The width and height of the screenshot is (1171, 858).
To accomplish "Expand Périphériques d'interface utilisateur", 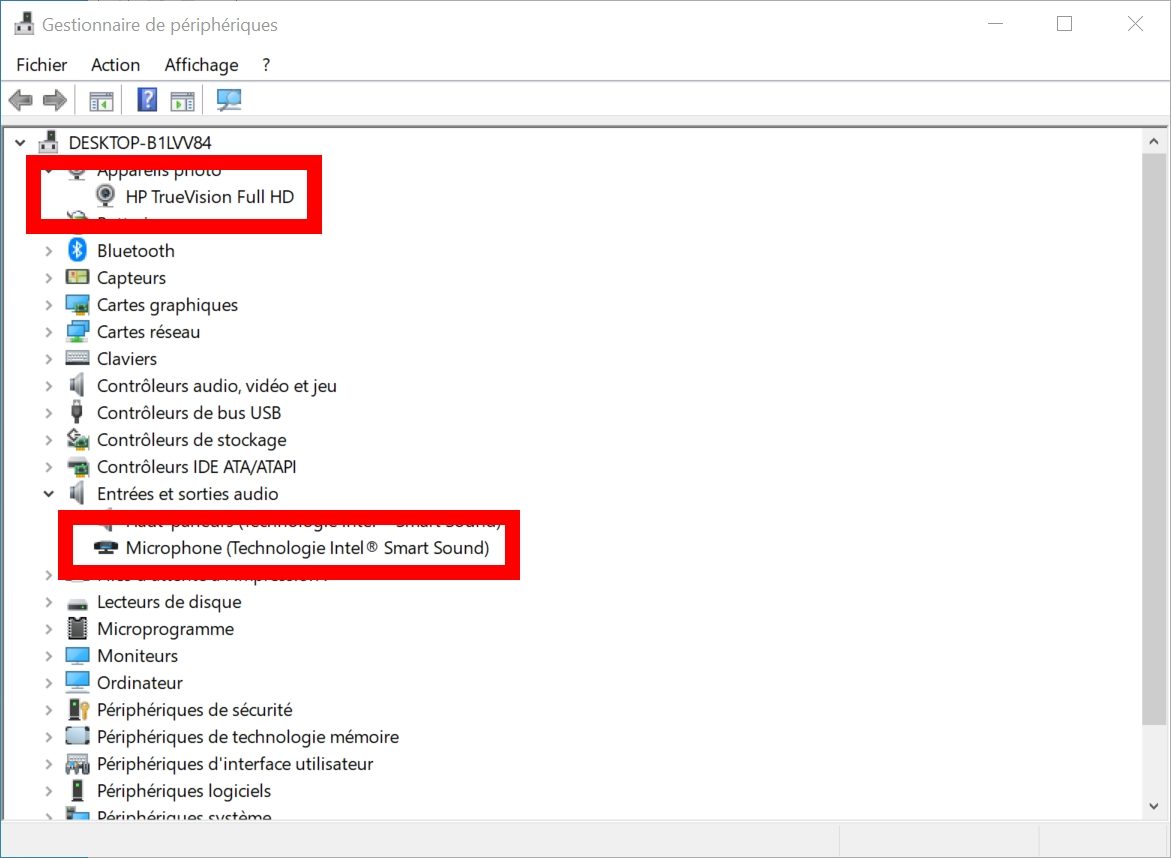I will coord(49,764).
